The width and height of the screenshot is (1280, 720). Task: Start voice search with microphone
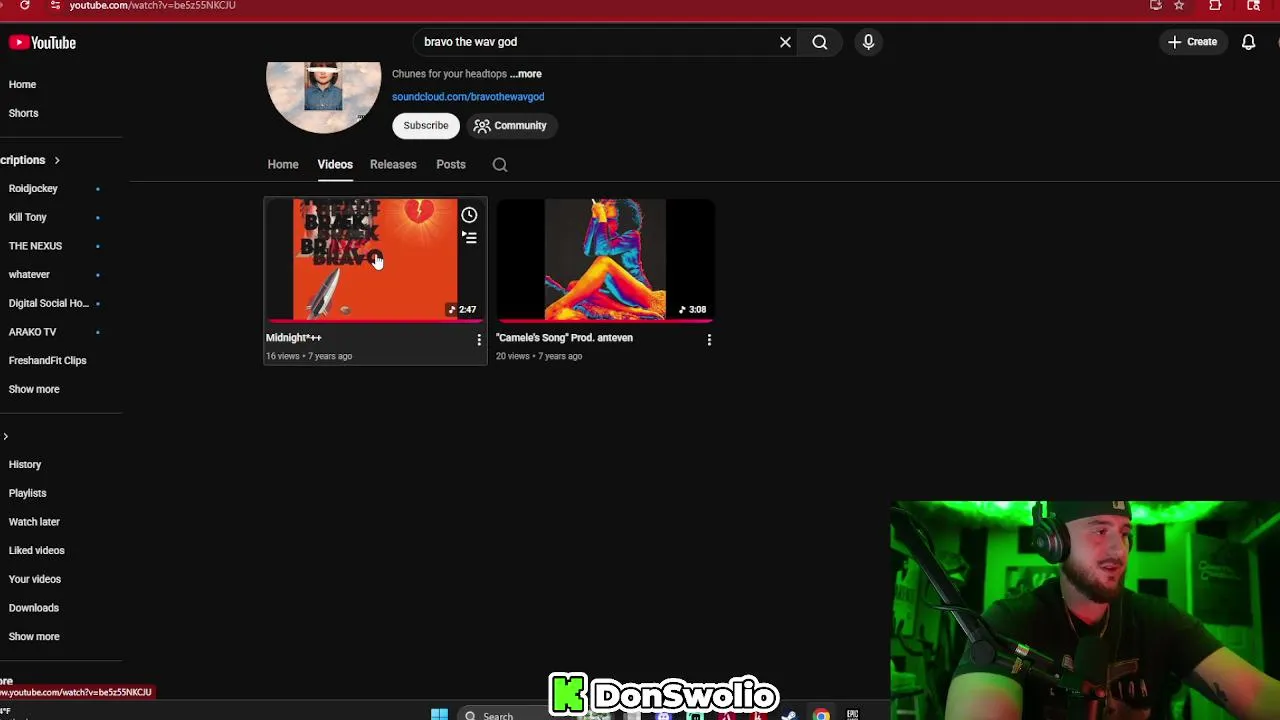point(868,42)
